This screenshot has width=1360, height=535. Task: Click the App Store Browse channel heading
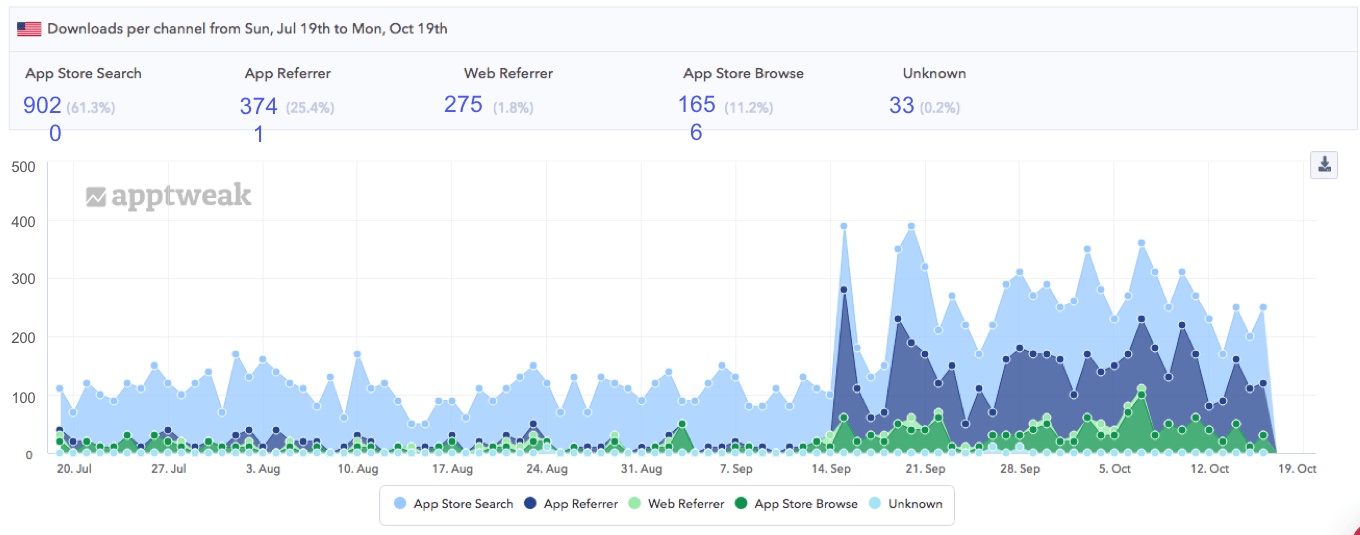[x=743, y=73]
